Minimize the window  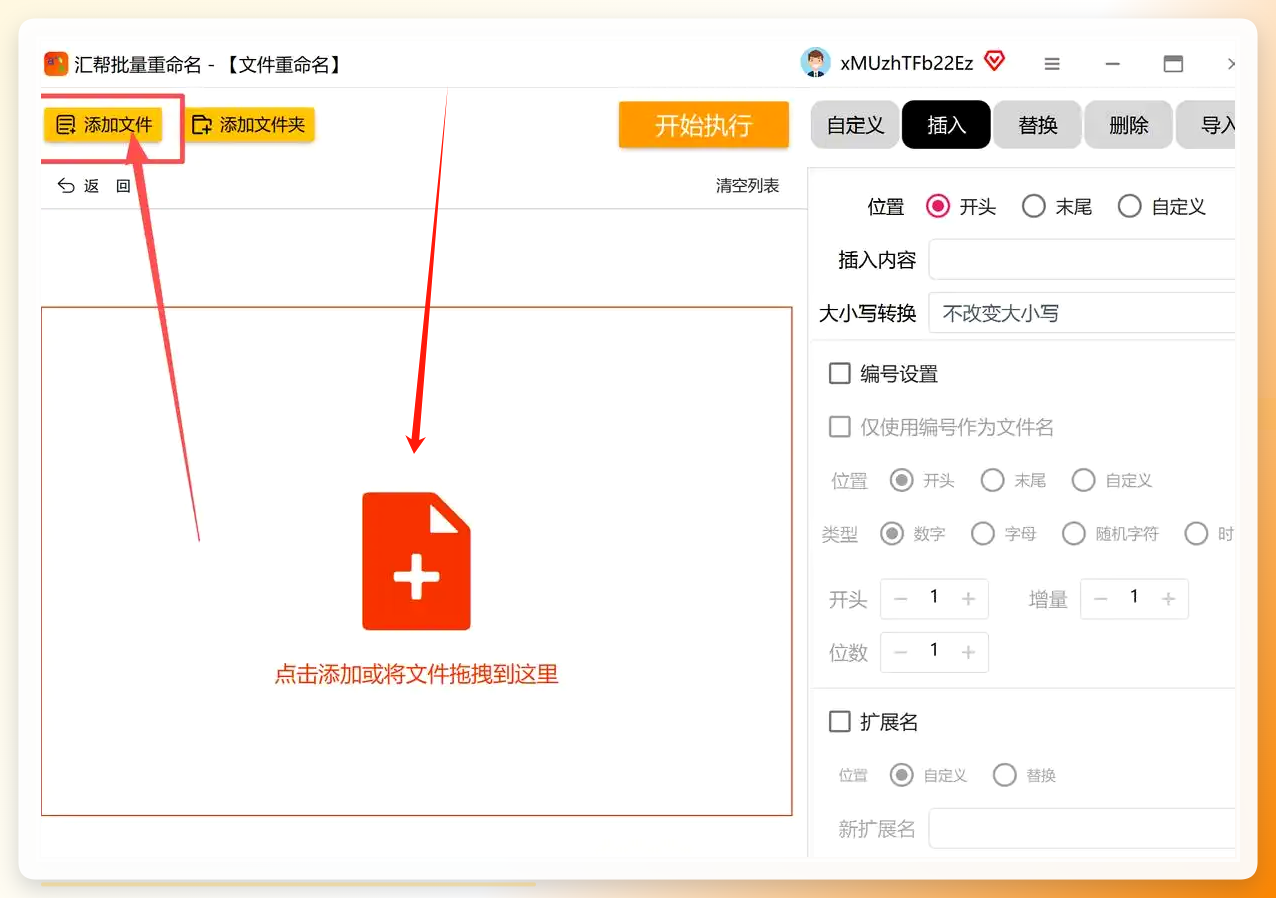(x=1112, y=64)
